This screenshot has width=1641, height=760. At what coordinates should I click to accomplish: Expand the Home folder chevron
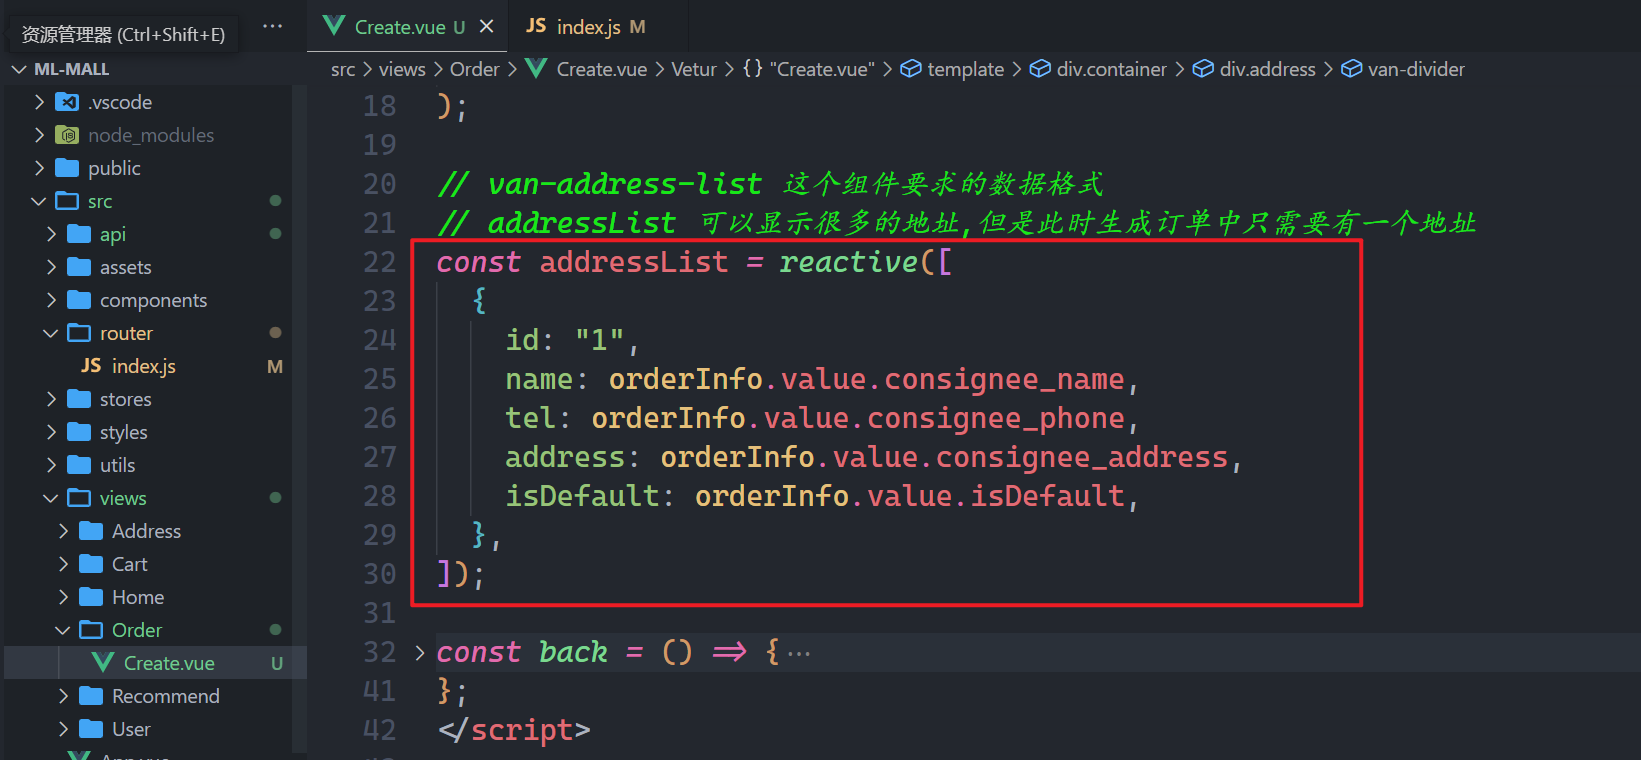pos(63,597)
